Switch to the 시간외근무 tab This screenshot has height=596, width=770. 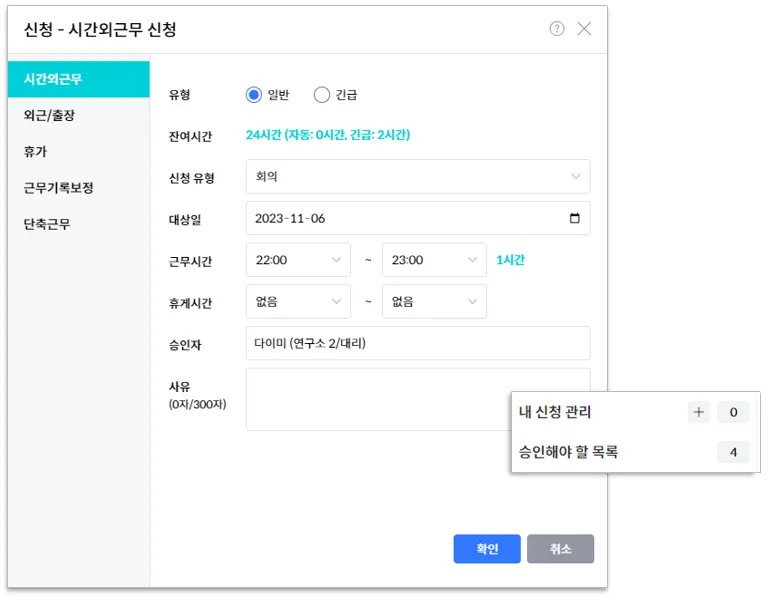[x=78, y=79]
